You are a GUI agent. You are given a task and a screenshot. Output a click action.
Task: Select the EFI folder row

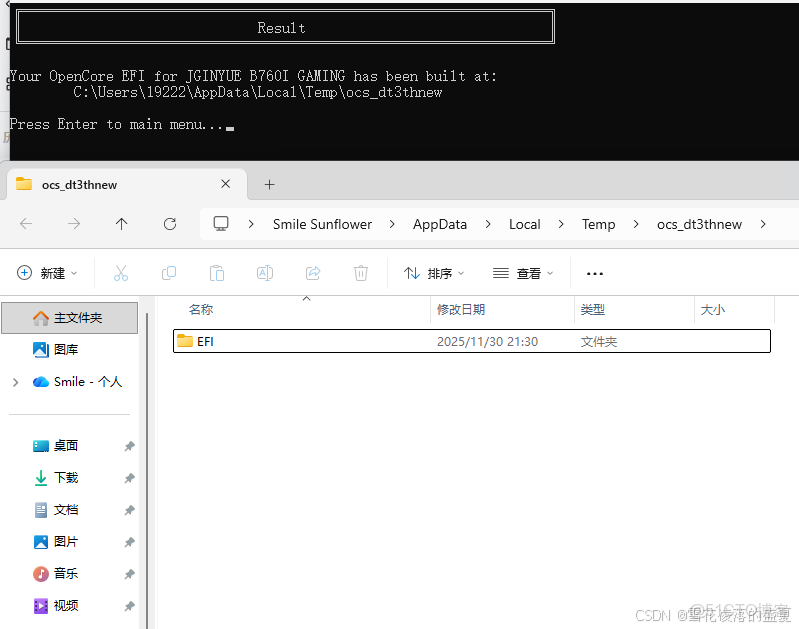472,341
